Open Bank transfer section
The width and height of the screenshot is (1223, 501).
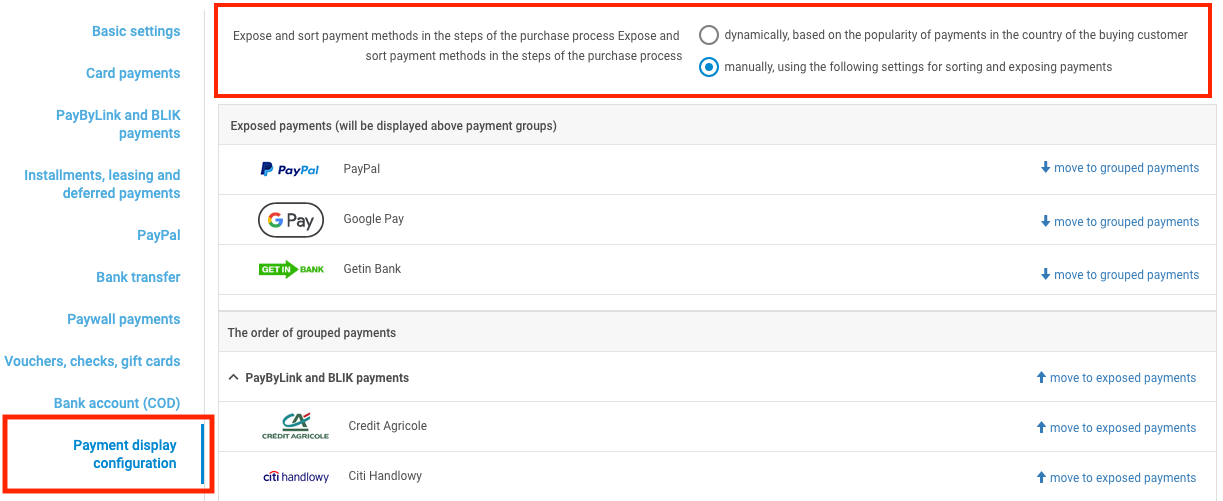point(138,277)
